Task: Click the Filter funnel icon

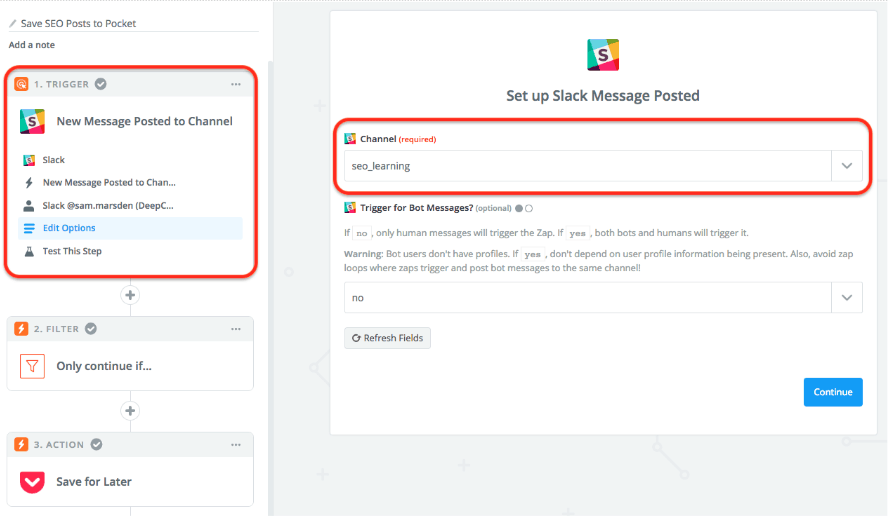Action: (x=32, y=366)
